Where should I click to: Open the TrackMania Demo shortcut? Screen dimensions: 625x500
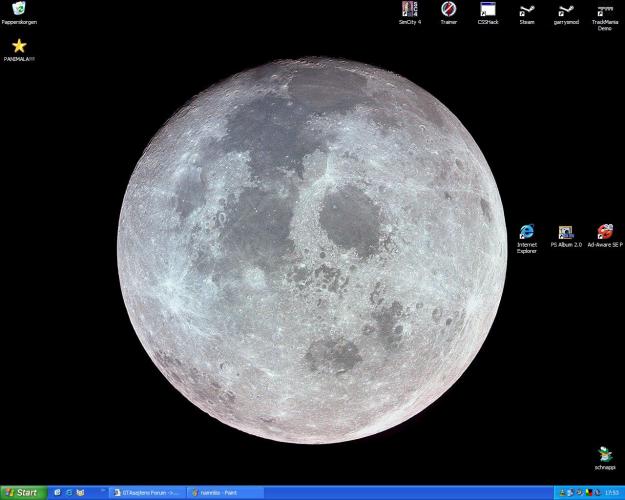point(605,11)
